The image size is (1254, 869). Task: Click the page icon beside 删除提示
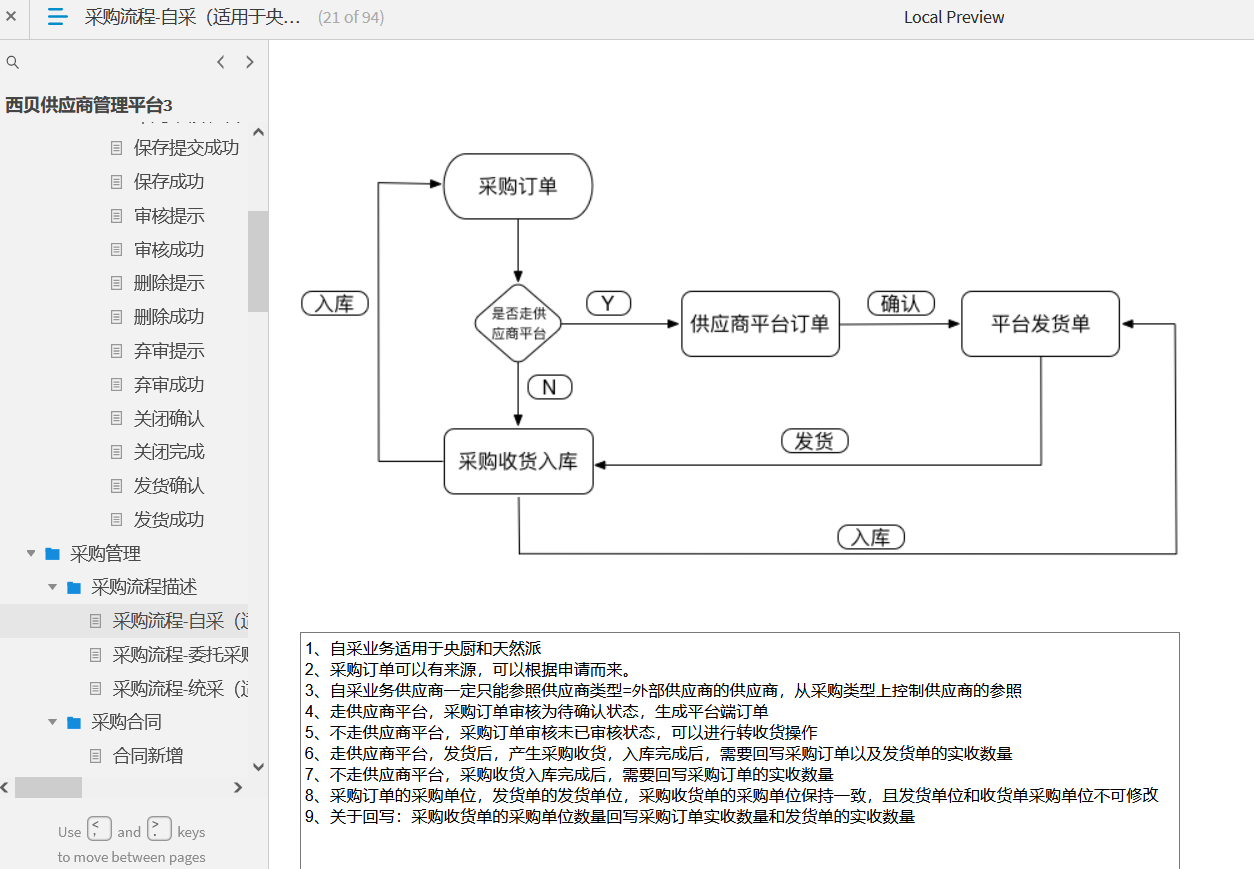(117, 283)
